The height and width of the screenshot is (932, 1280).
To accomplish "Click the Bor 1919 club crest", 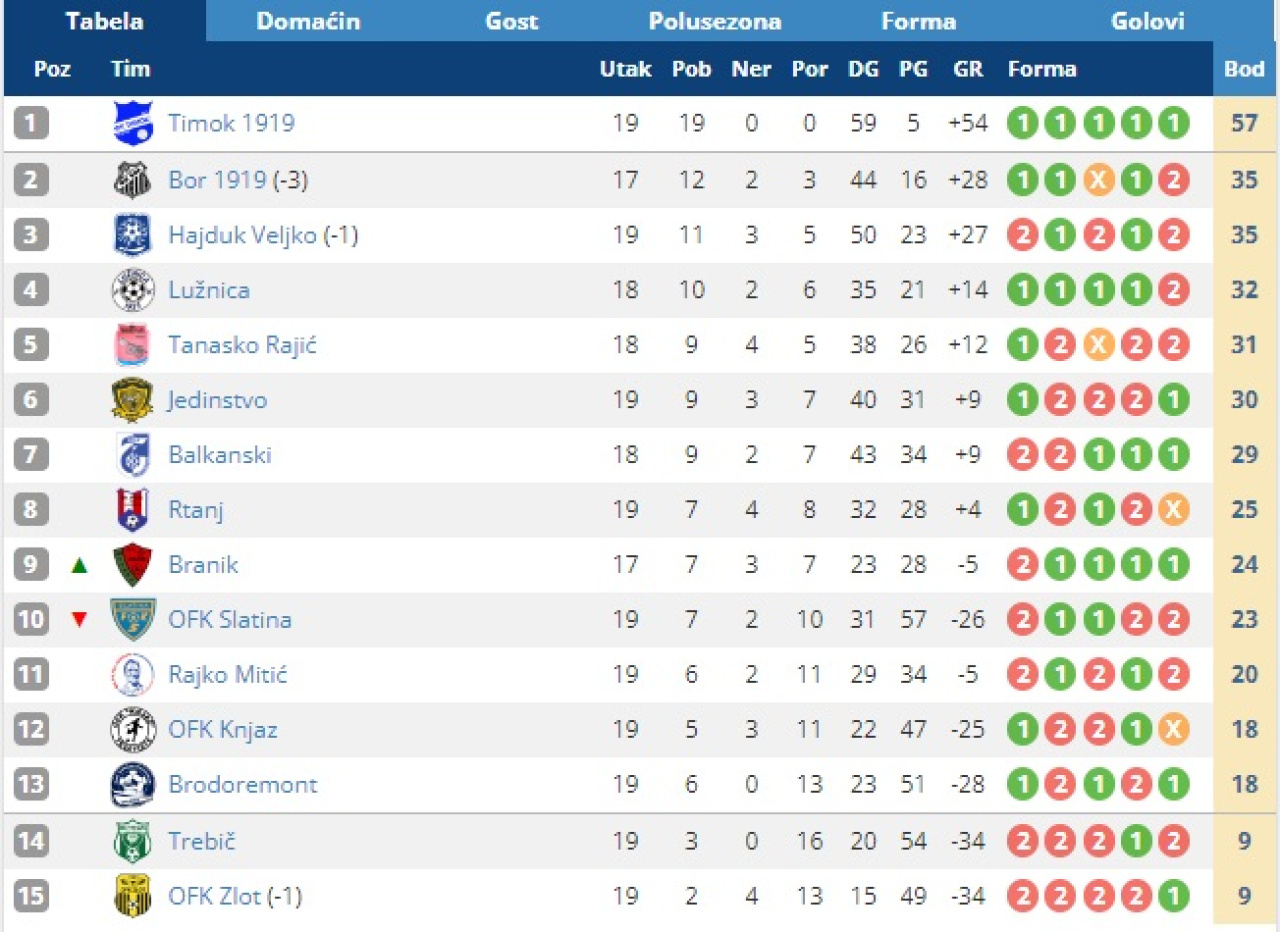I will (x=132, y=180).
